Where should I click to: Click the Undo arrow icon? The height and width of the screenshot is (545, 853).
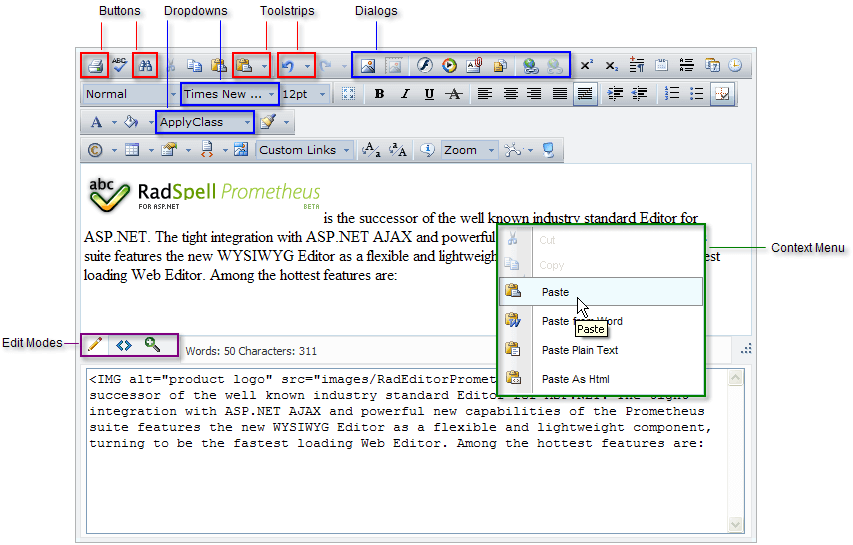[289, 66]
